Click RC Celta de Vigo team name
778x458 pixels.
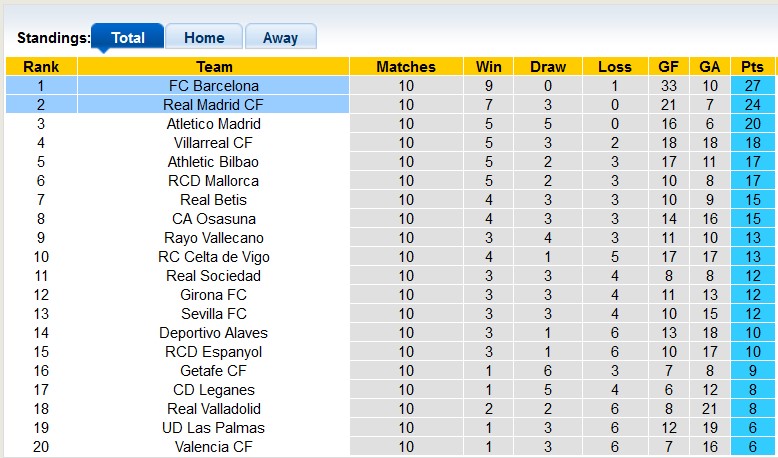tap(213, 257)
